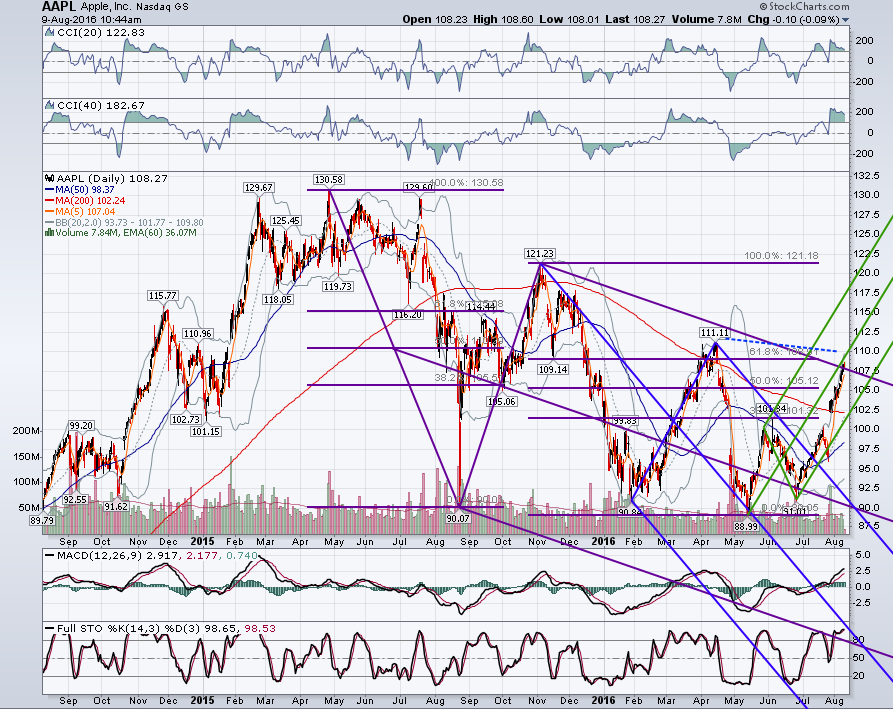Select the High 108.60 value

503,19
